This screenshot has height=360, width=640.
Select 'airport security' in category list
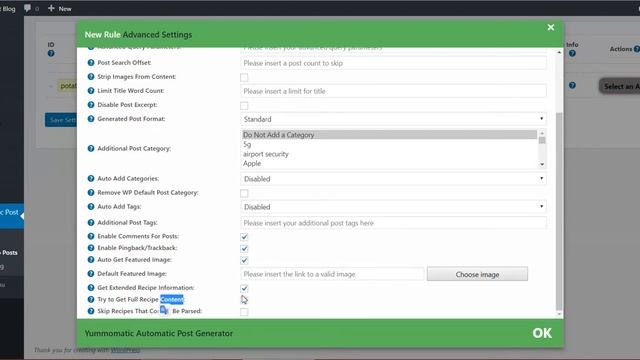389,154
